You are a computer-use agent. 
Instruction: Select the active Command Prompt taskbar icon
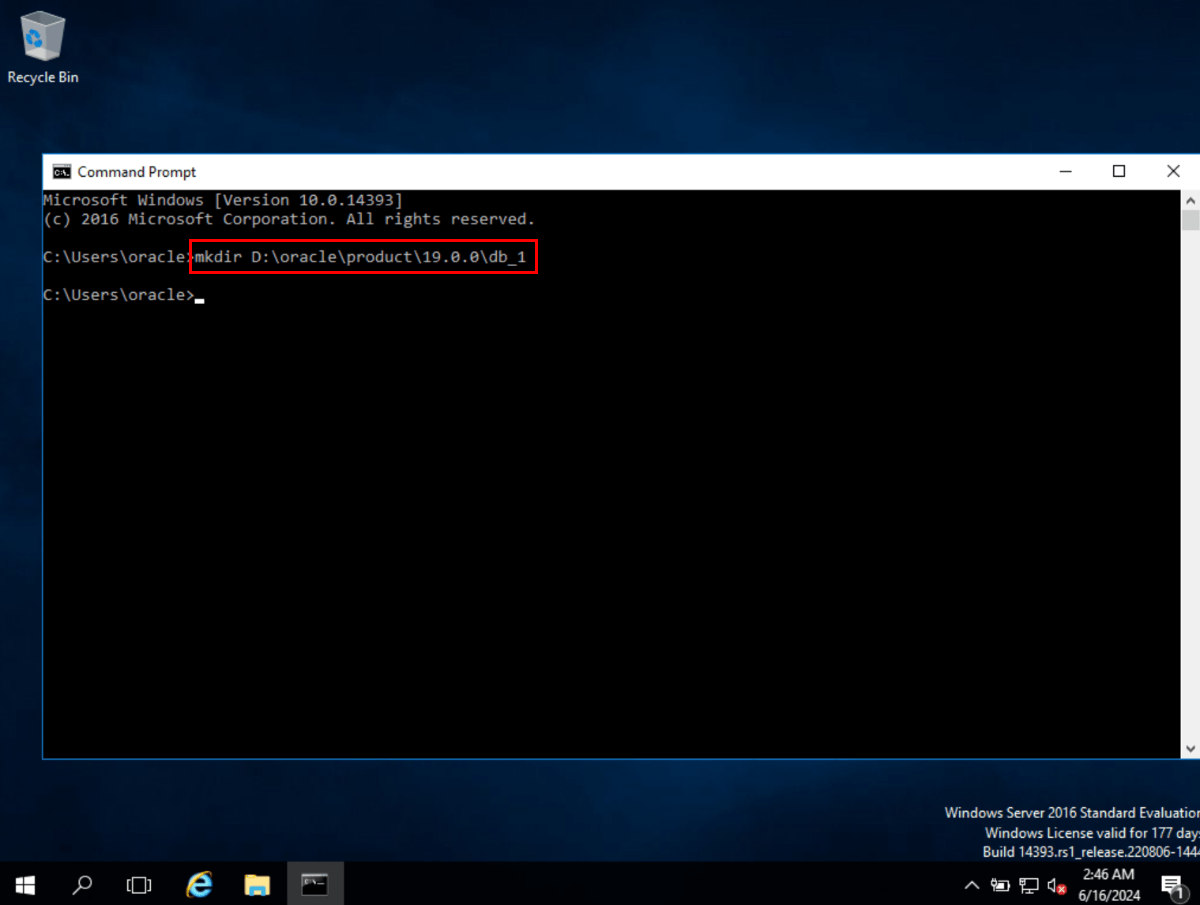tap(315, 884)
